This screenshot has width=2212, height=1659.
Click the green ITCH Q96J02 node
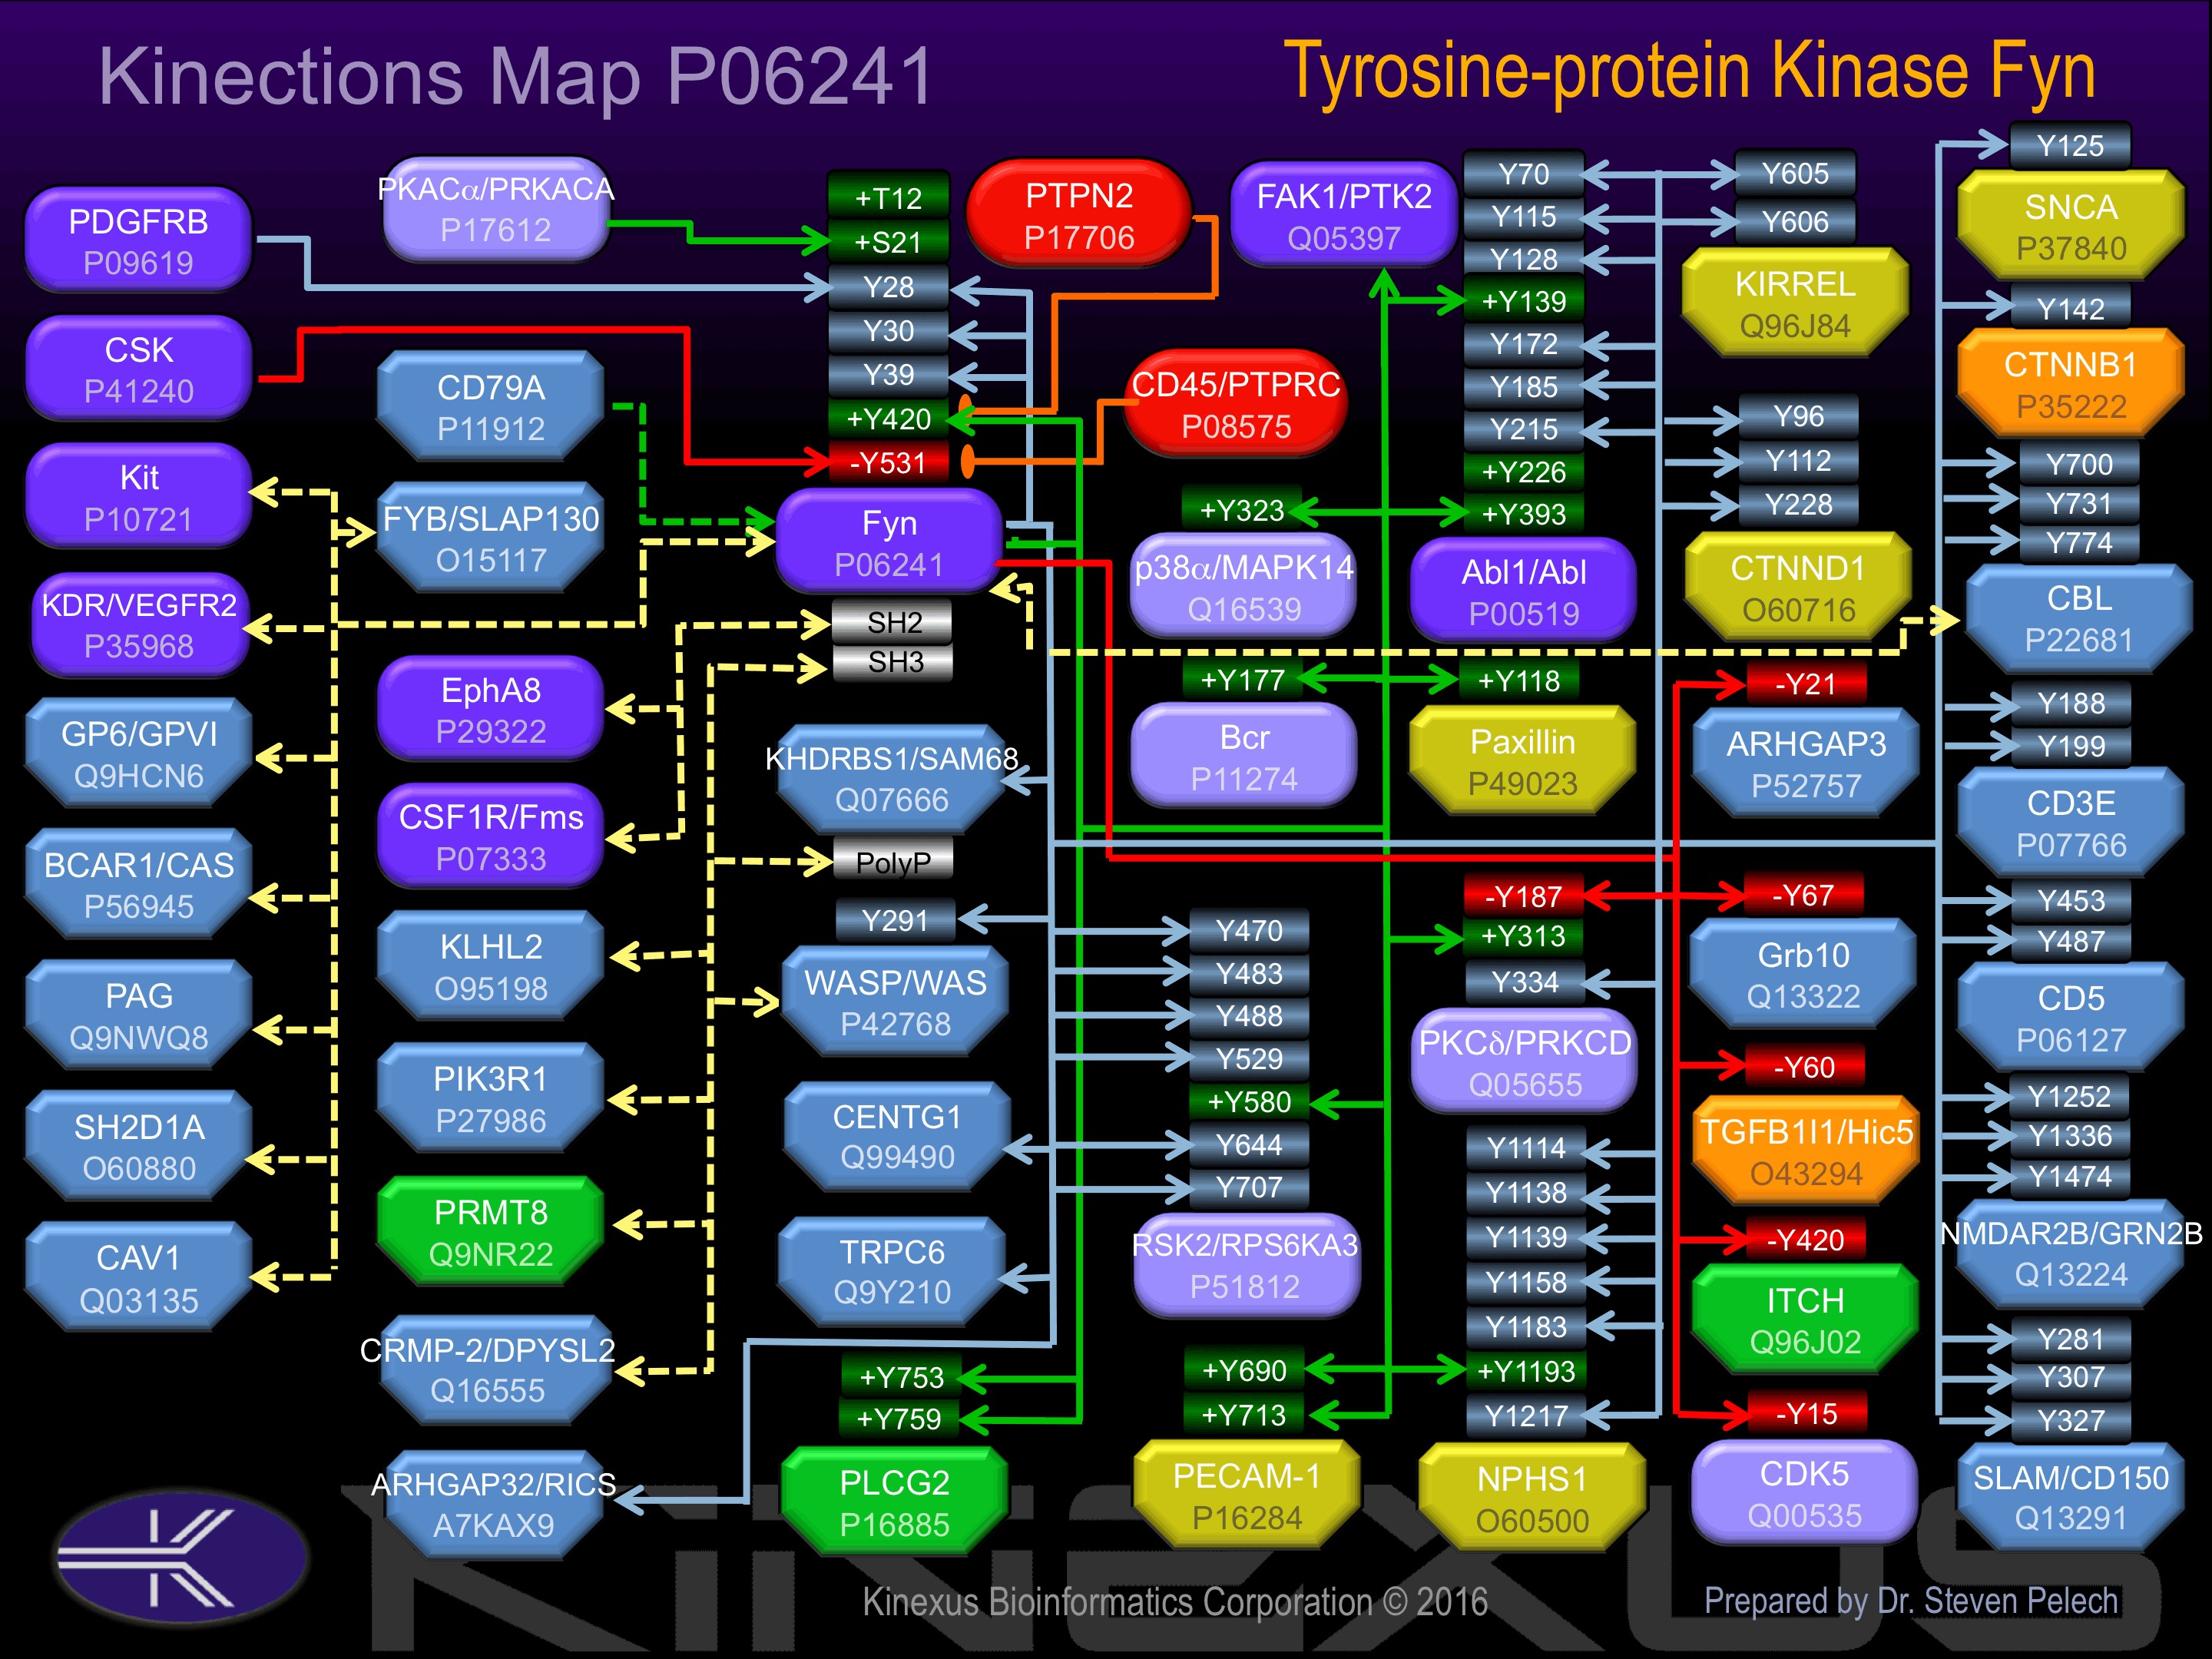[1805, 1320]
